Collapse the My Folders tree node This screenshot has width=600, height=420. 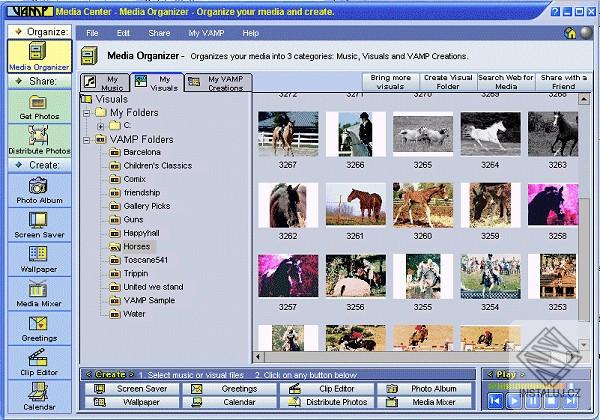click(x=87, y=113)
